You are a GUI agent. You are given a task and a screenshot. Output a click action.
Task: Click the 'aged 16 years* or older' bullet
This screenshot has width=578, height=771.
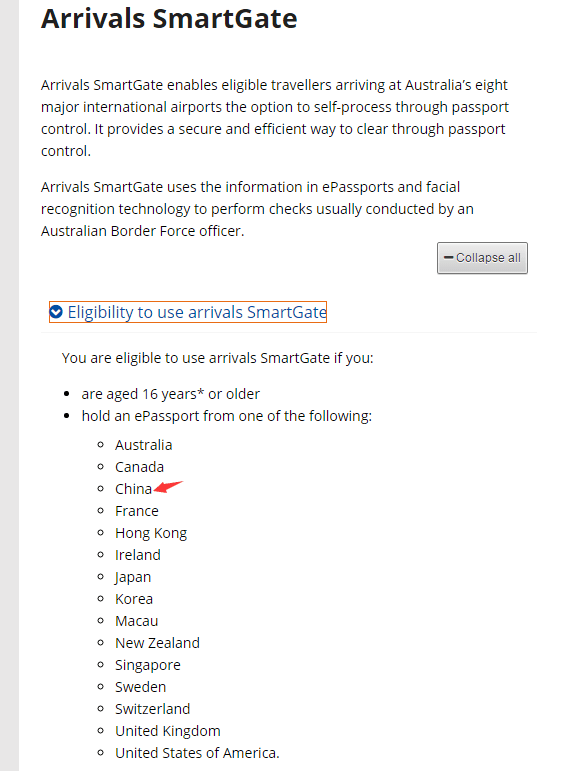pos(171,394)
